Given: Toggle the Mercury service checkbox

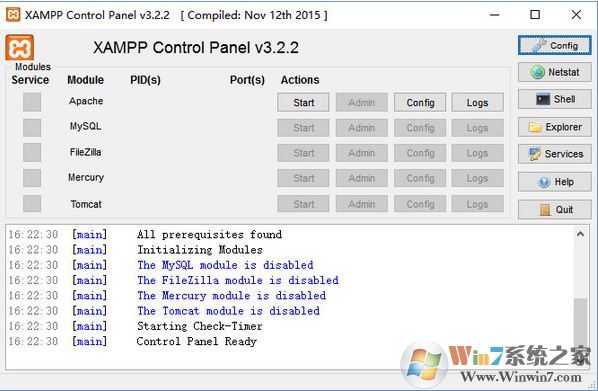Looking at the screenshot, I should pos(32,178).
